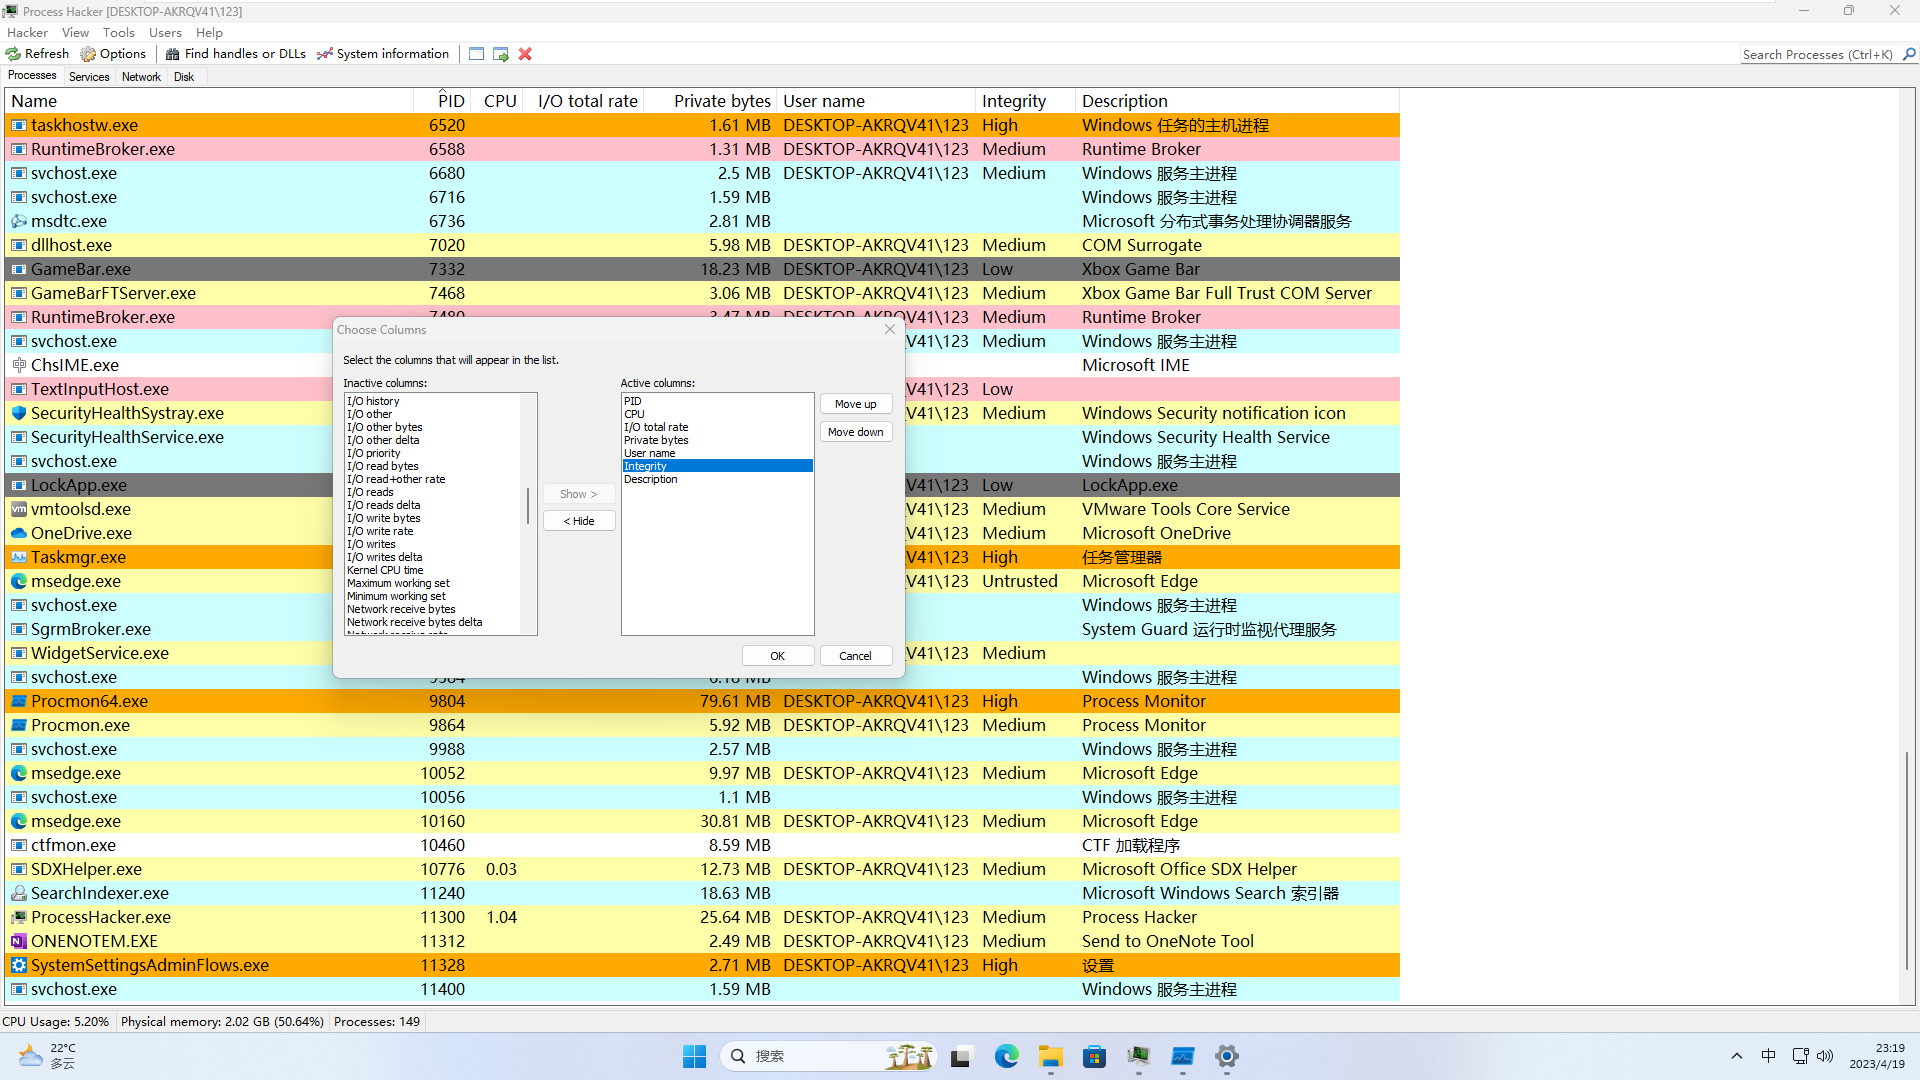This screenshot has height=1080, width=1920.
Task: Click the taskhostw.exe process icon
Action: (18, 125)
